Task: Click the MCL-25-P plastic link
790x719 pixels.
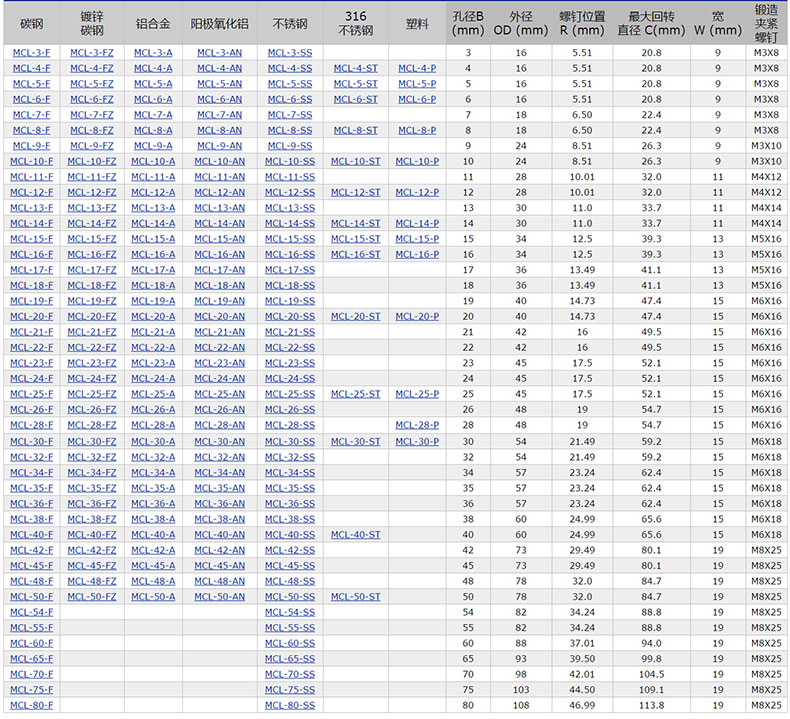Action: pos(417,394)
